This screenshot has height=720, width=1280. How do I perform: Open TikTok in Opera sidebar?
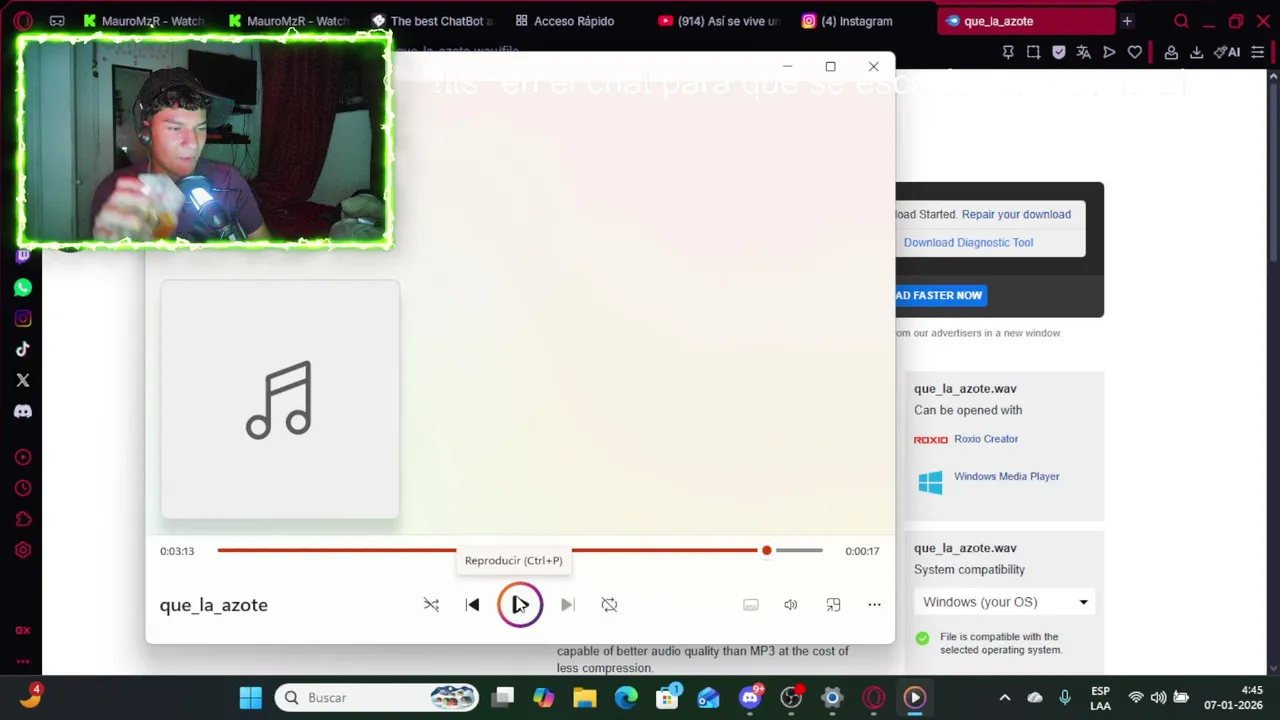pos(23,349)
